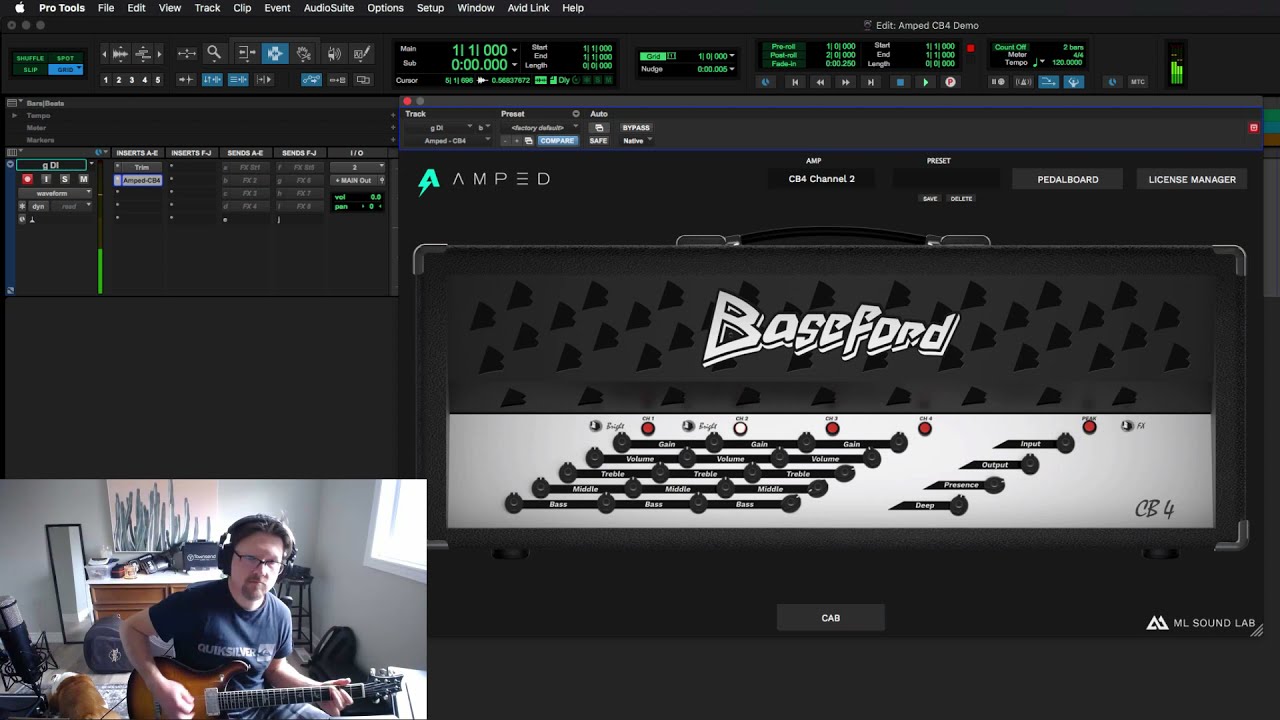Expand the Tempo ruler
The image size is (1280, 720).
pos(14,116)
